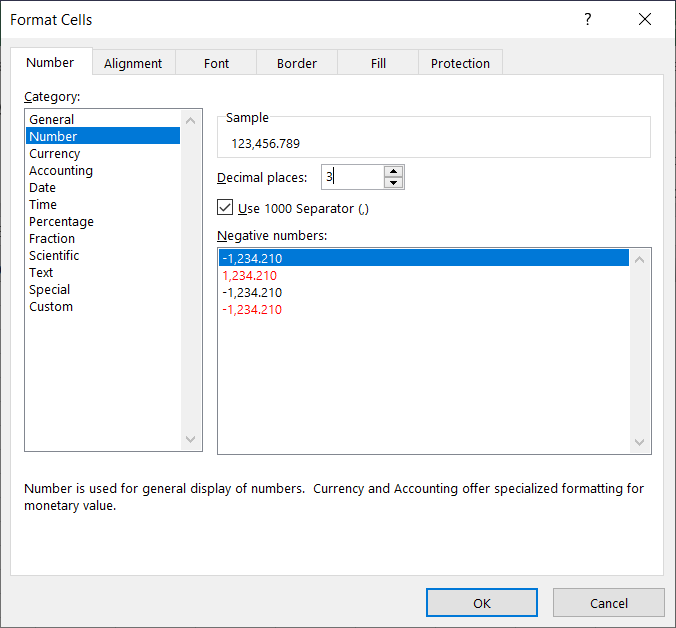676x628 pixels.
Task: Switch to the Alignment tab
Action: (133, 63)
